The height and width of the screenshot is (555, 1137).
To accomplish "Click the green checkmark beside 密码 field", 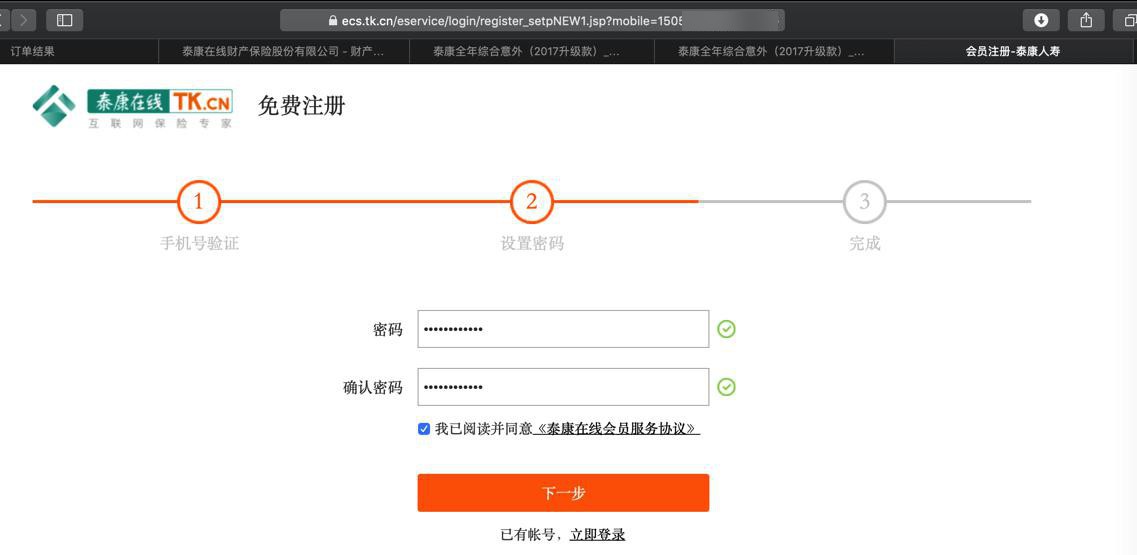I will [x=726, y=329].
